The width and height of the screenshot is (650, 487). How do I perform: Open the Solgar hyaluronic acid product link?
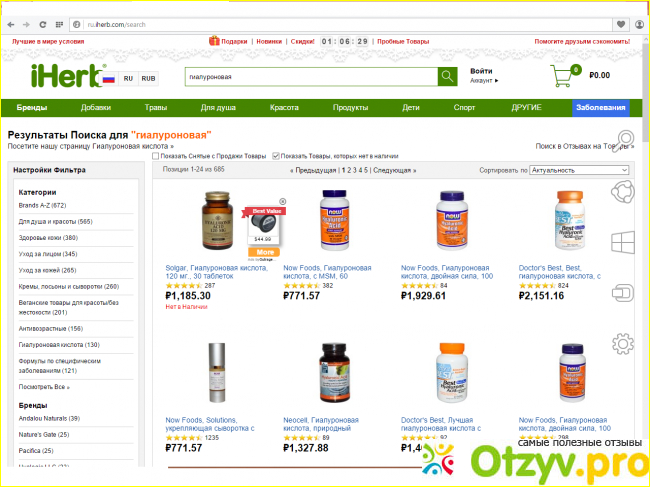pos(216,272)
